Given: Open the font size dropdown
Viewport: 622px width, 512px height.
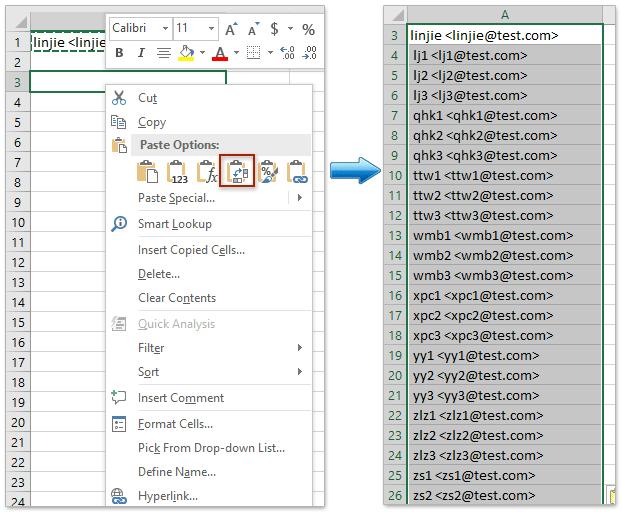Looking at the screenshot, I should (211, 29).
